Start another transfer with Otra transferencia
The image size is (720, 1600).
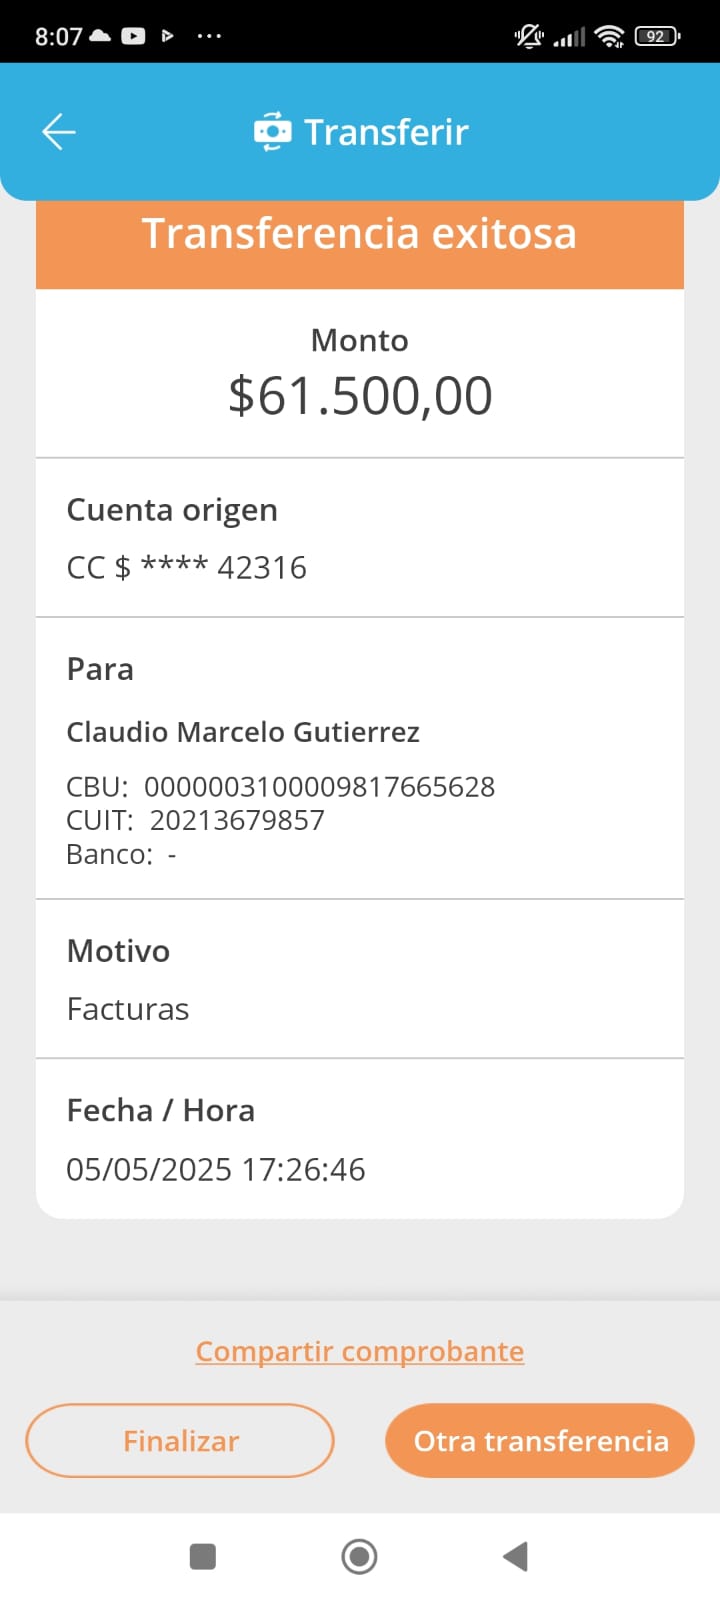click(540, 1441)
